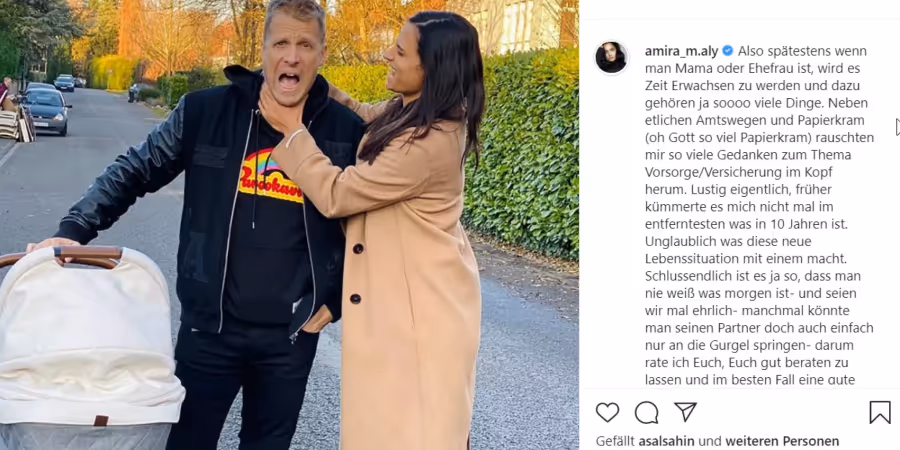The width and height of the screenshot is (900, 450).
Task: Like the post with the heart icon
Action: click(x=607, y=412)
